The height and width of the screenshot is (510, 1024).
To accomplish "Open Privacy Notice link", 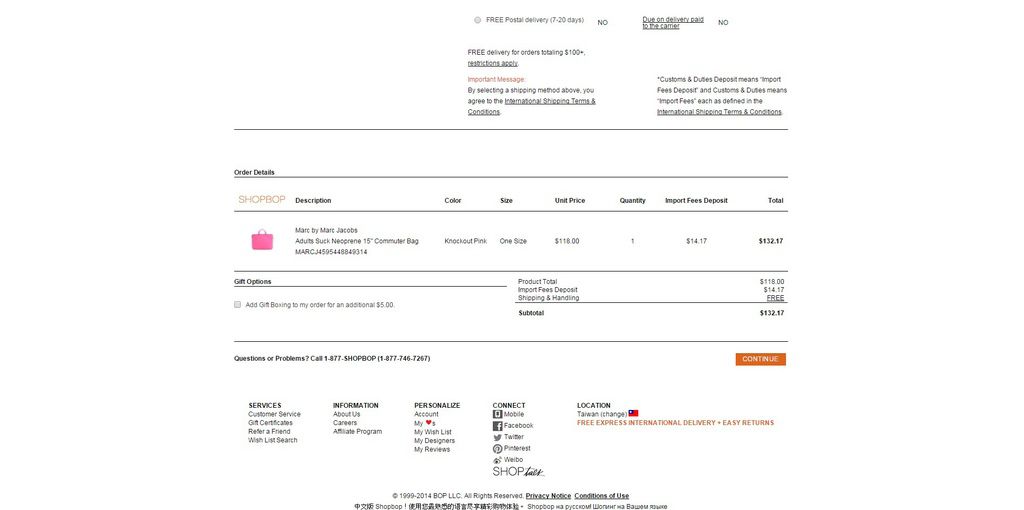I will pyautogui.click(x=548, y=496).
